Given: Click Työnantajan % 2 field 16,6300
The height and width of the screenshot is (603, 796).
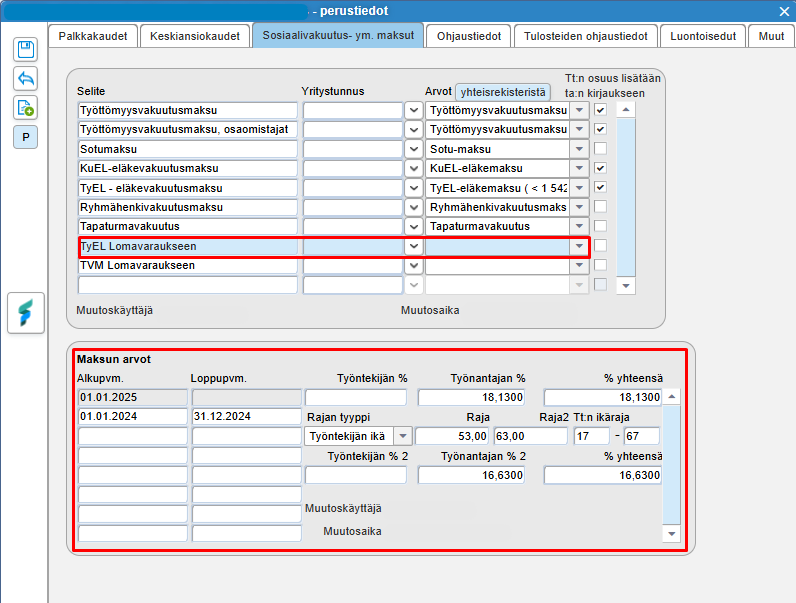Looking at the screenshot, I should pos(471,475).
